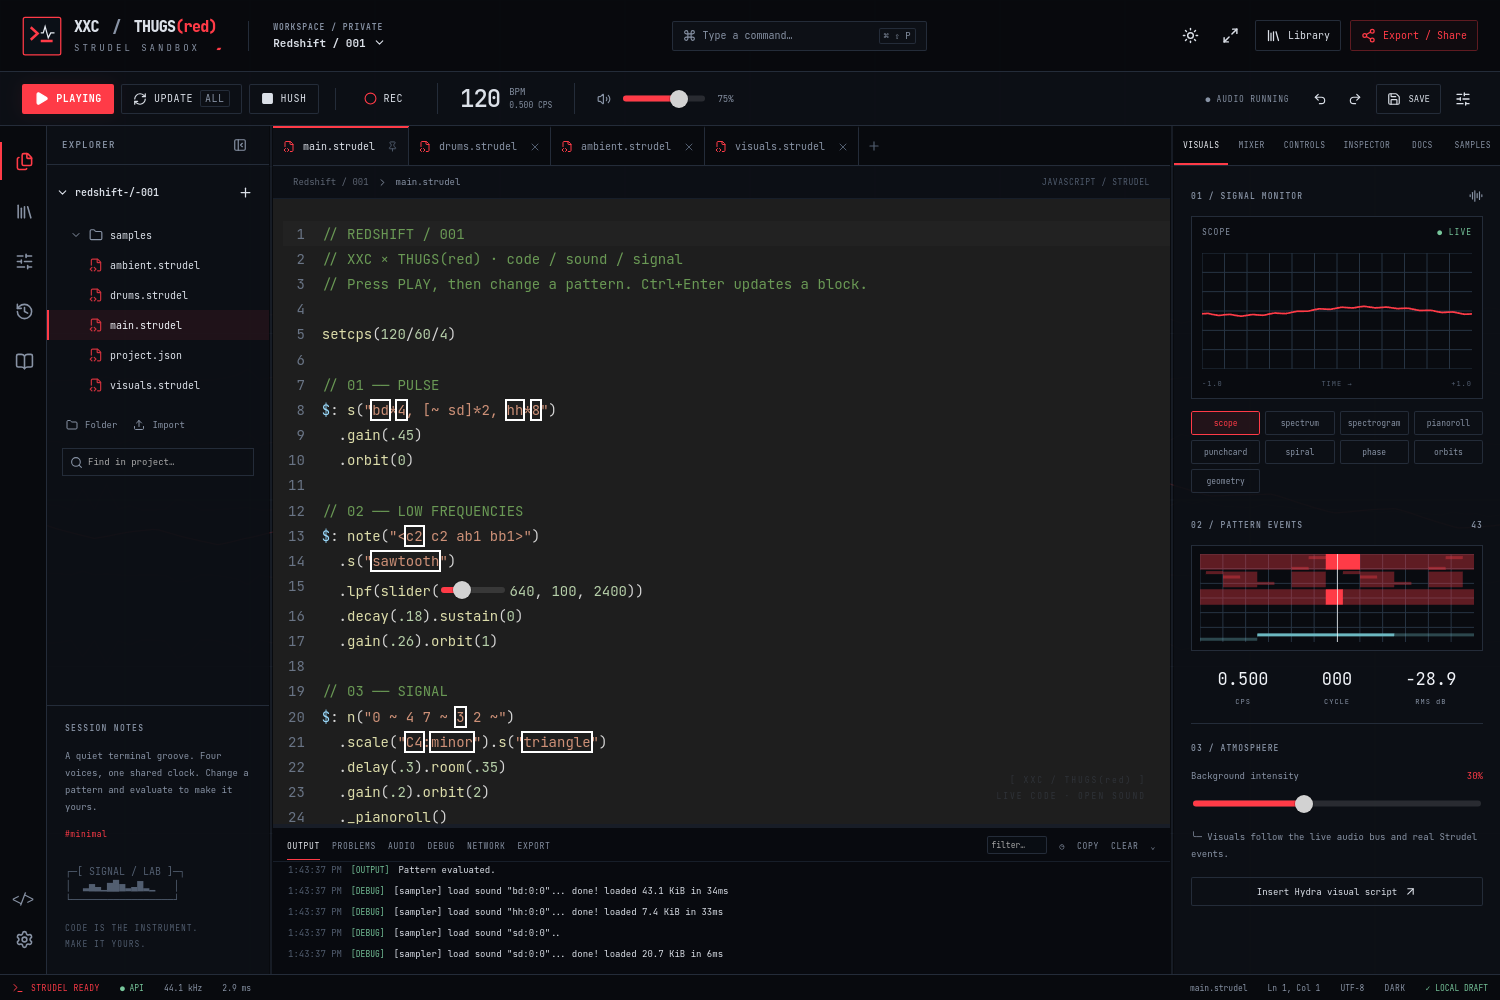Redo the last edit
The height and width of the screenshot is (1000, 1500).
[1354, 99]
